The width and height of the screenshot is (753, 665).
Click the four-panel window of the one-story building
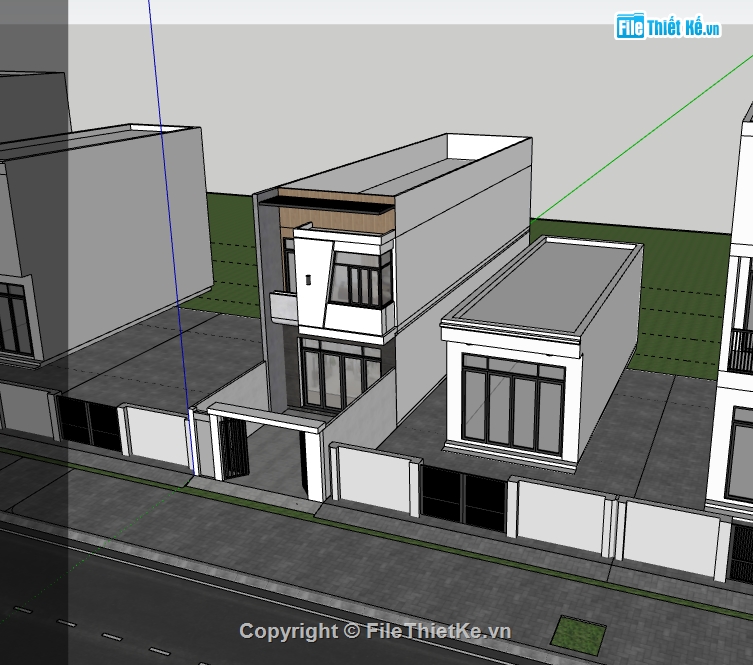[x=513, y=405]
